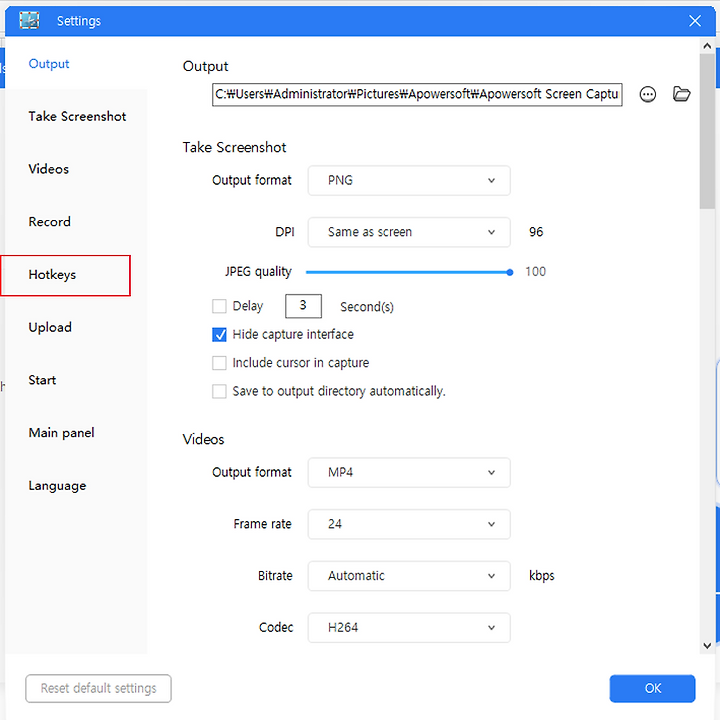Enable Save to output directory automatically
This screenshot has width=720, height=720.
pos(219,391)
